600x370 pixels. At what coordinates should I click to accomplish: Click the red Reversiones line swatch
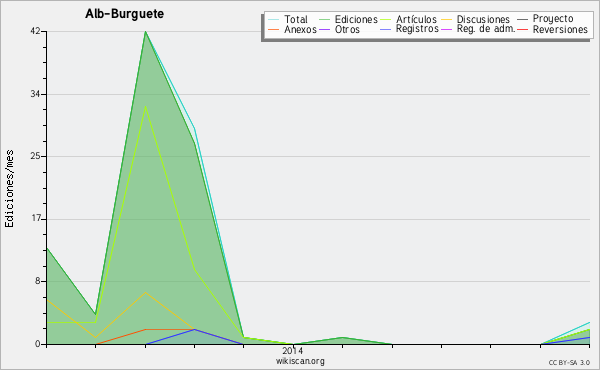pos(522,29)
